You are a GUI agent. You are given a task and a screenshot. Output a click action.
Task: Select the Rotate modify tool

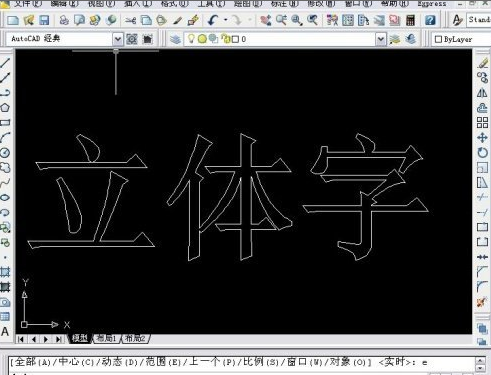coord(482,153)
